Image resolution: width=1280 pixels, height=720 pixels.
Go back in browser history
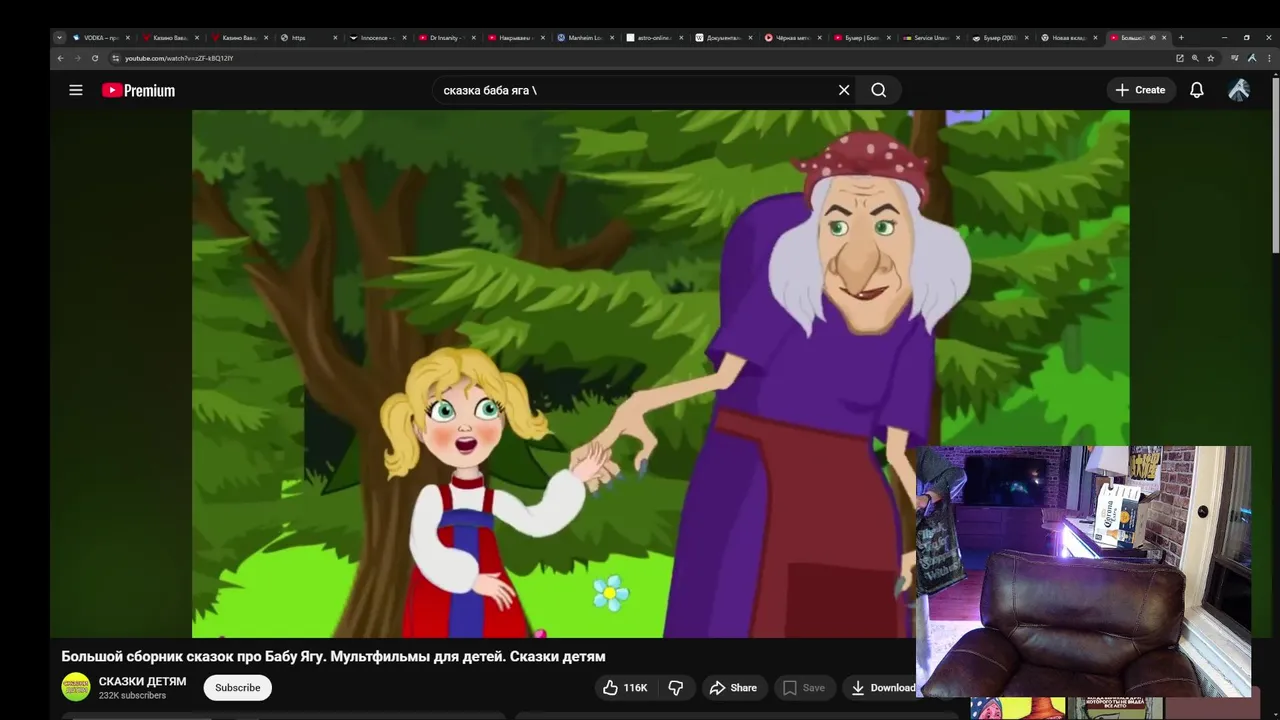pyautogui.click(x=60, y=58)
